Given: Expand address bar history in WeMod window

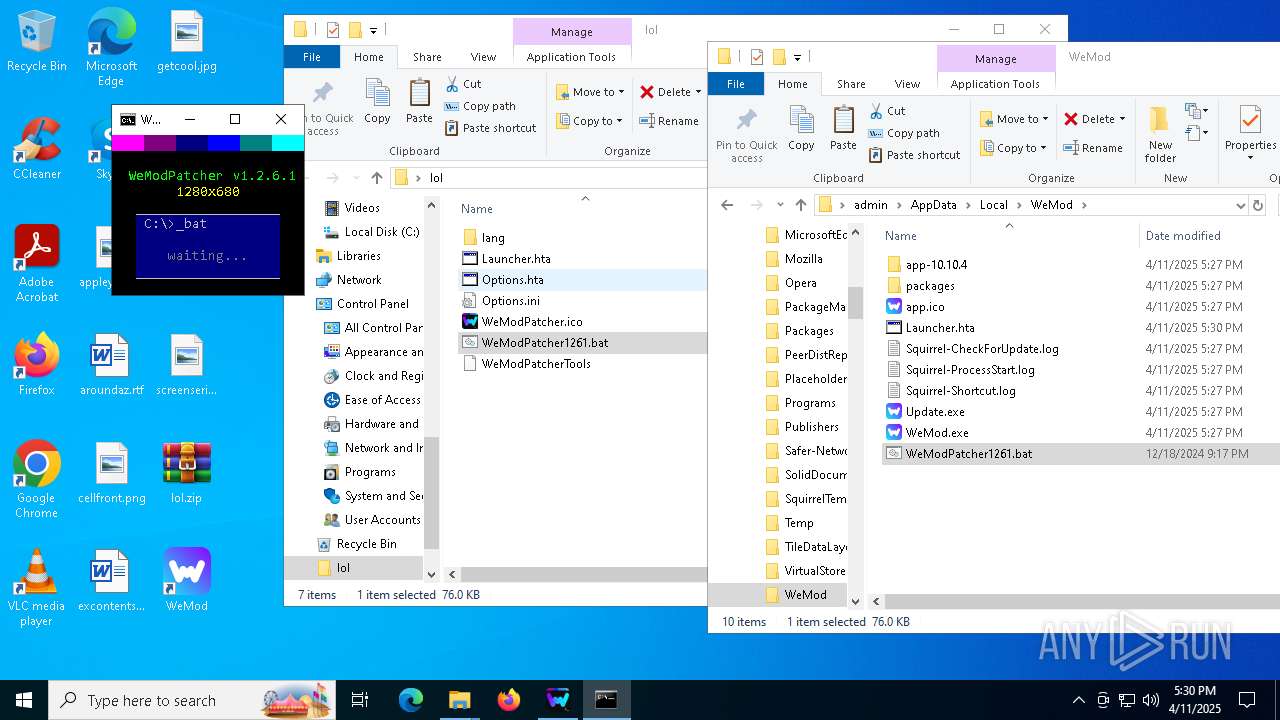Looking at the screenshot, I should coord(1240,205).
